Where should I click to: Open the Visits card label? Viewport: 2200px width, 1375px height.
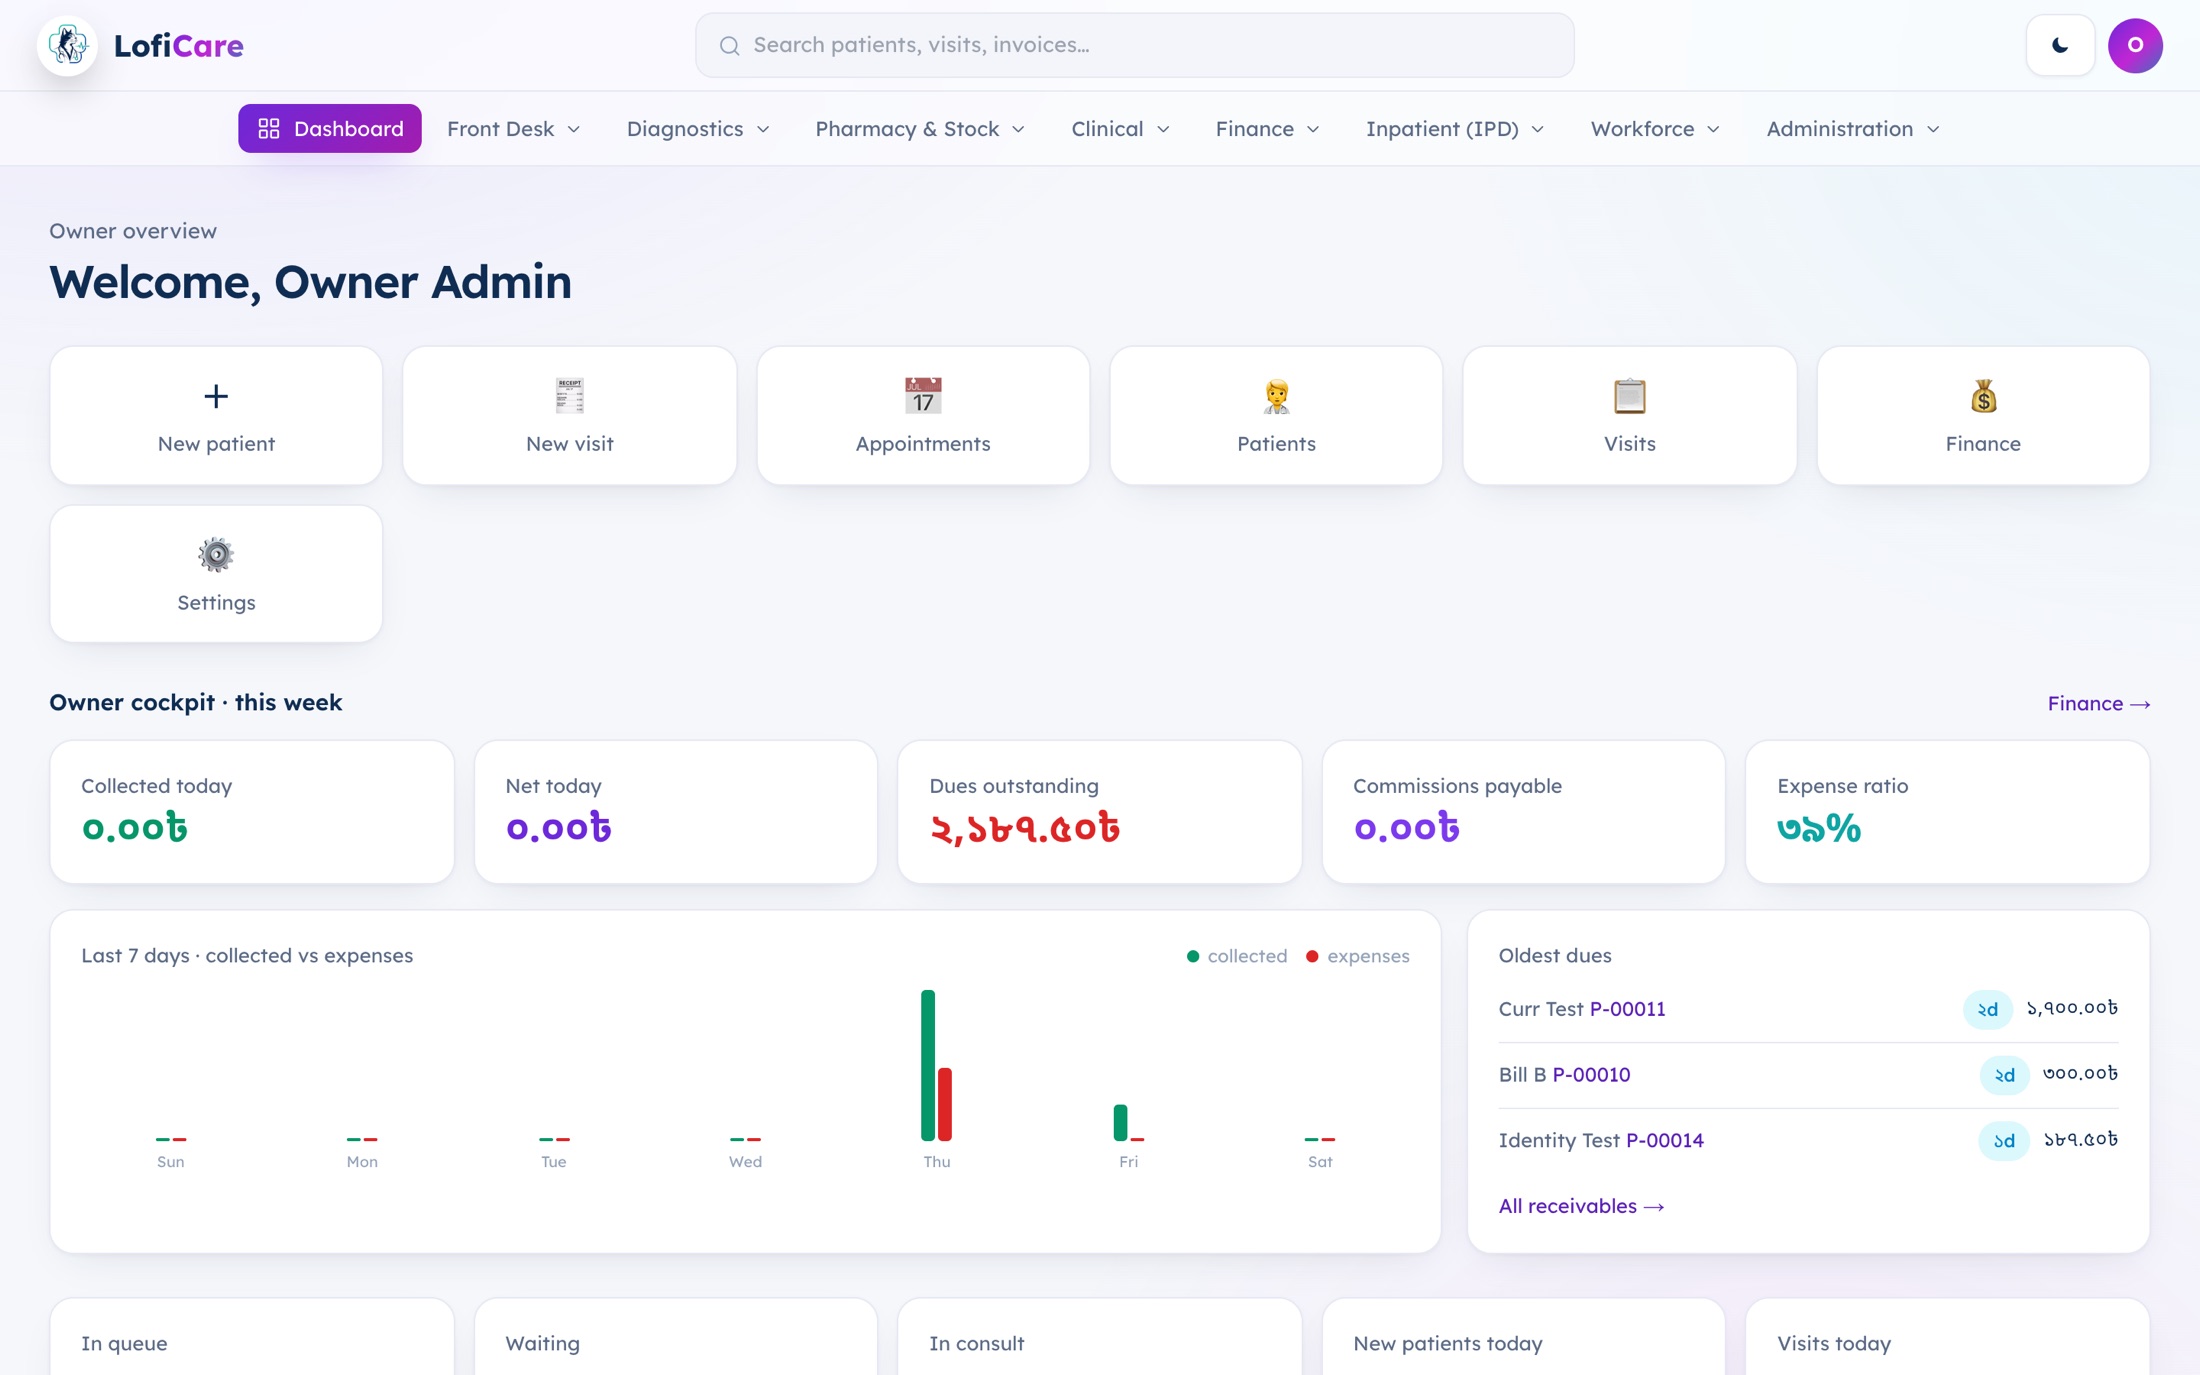tap(1630, 444)
